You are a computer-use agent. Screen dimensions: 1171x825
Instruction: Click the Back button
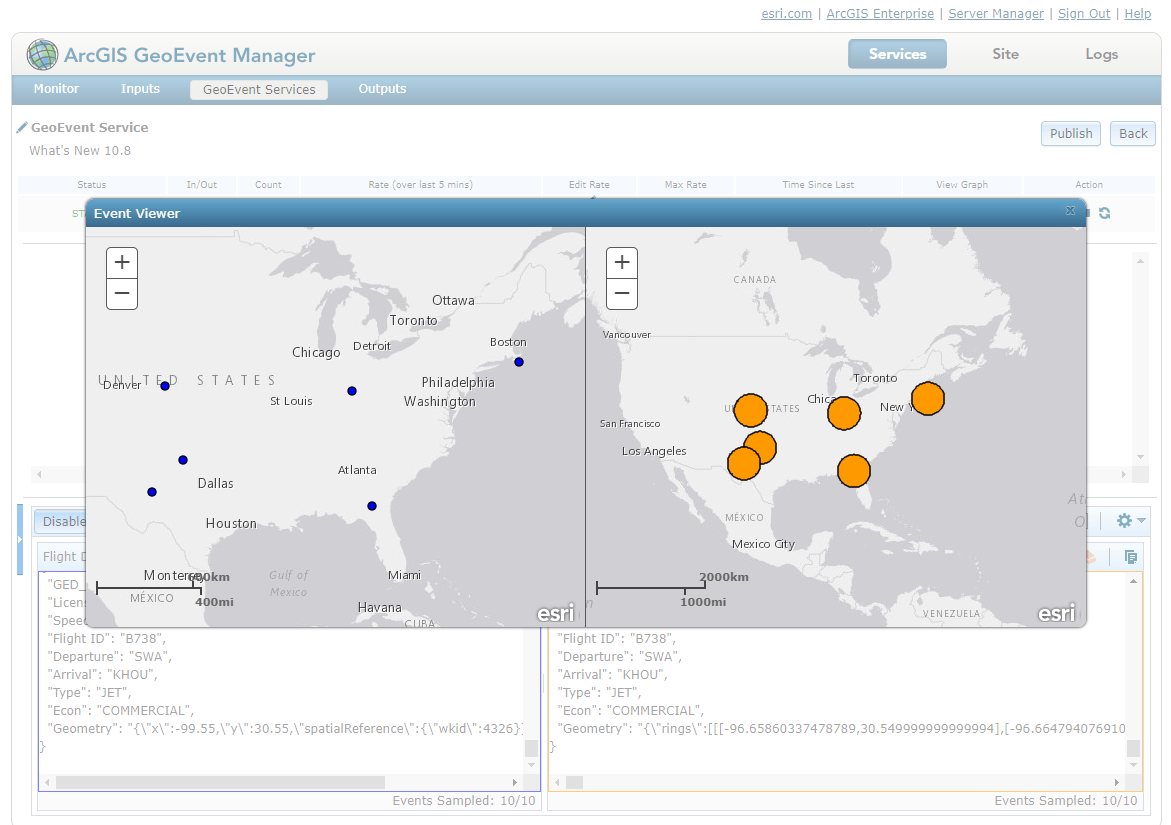pos(1132,133)
